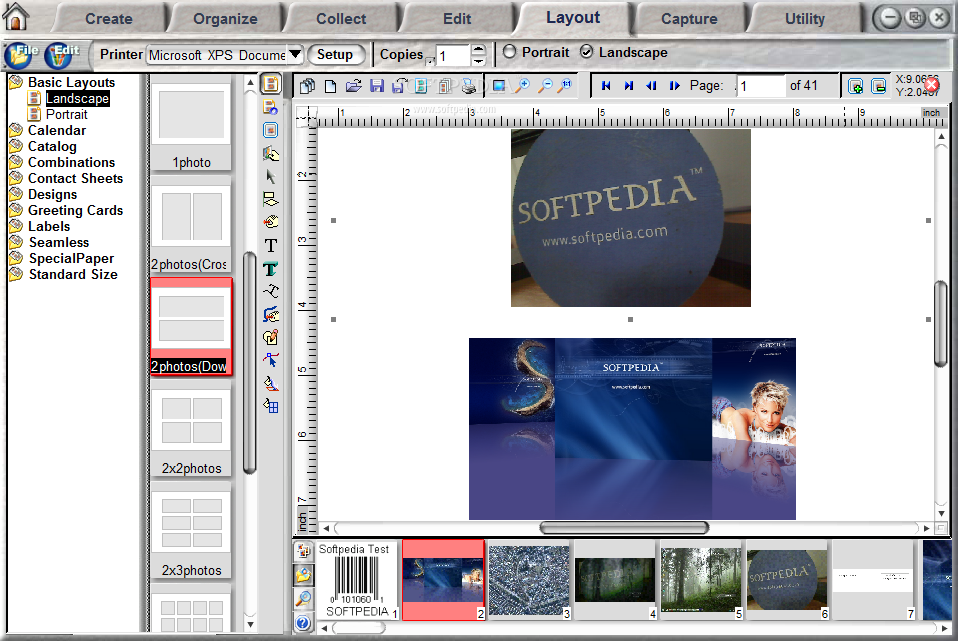Open the File round menu button
This screenshot has width=958, height=641.
tap(20, 55)
